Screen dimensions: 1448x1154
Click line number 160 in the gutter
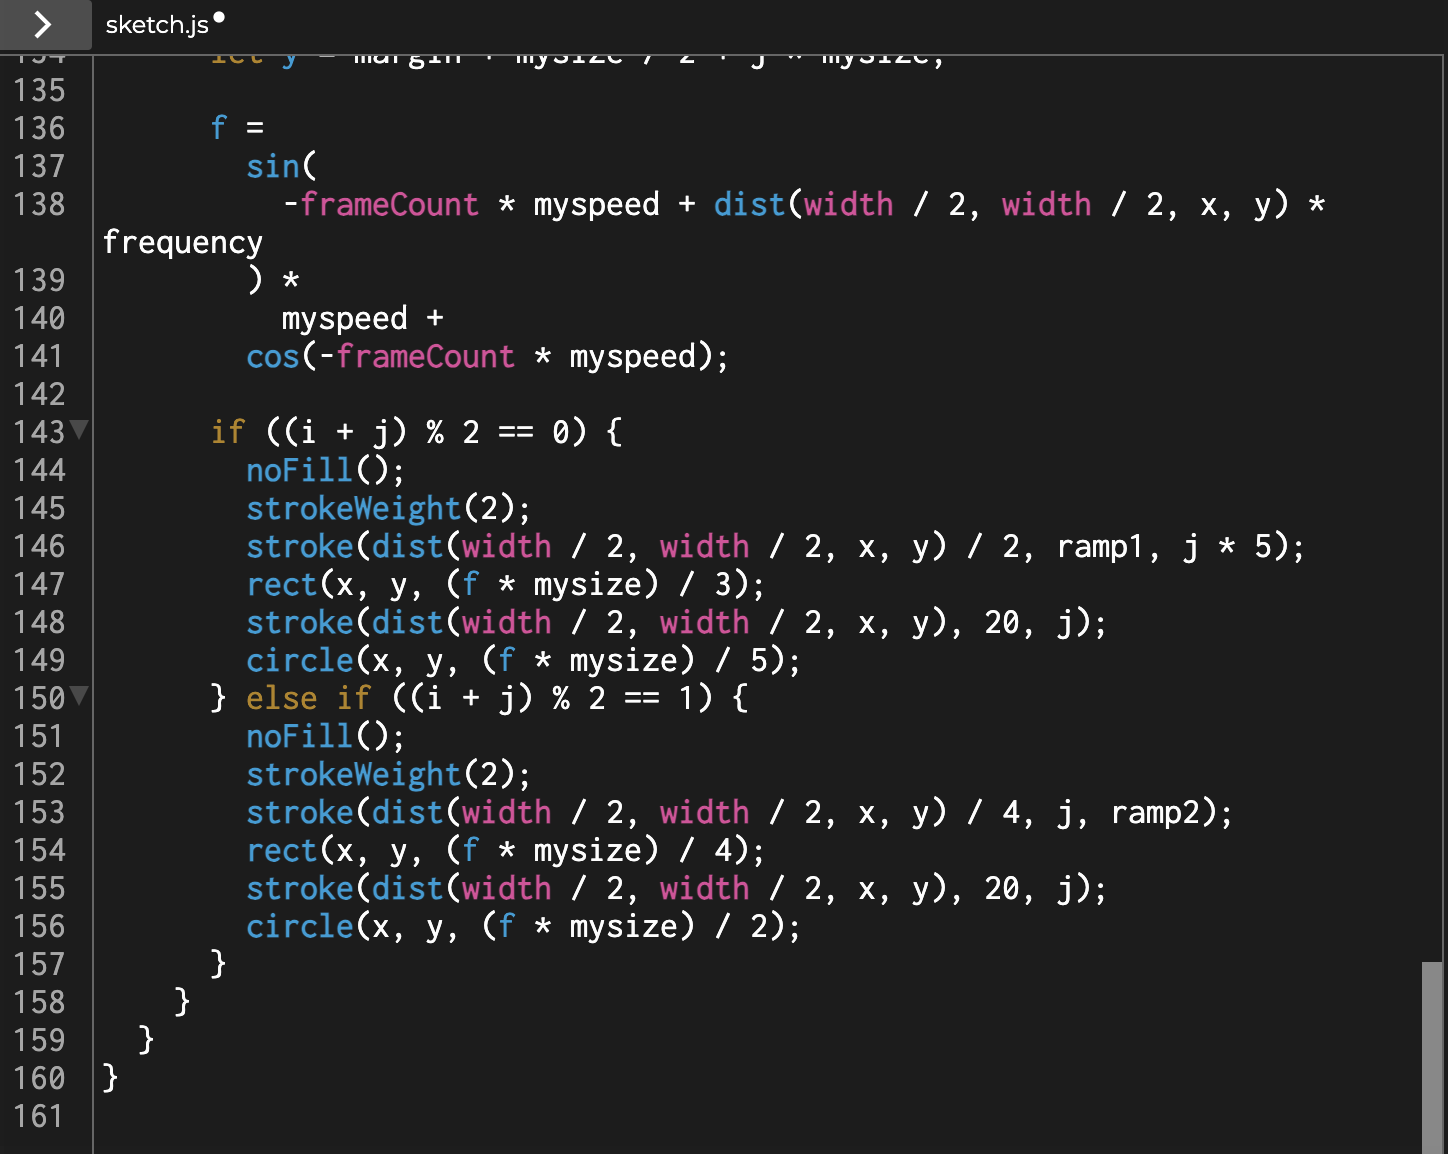pos(41,1078)
